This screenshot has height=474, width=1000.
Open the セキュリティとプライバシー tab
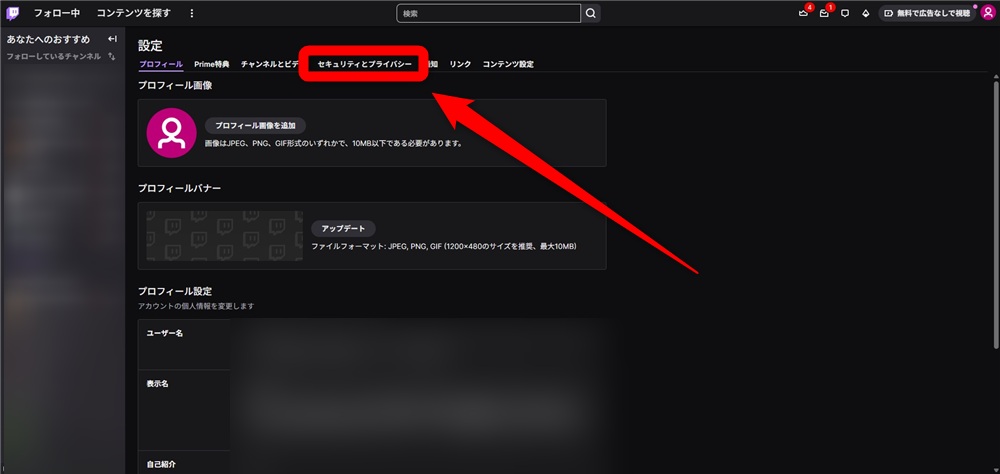(364, 64)
